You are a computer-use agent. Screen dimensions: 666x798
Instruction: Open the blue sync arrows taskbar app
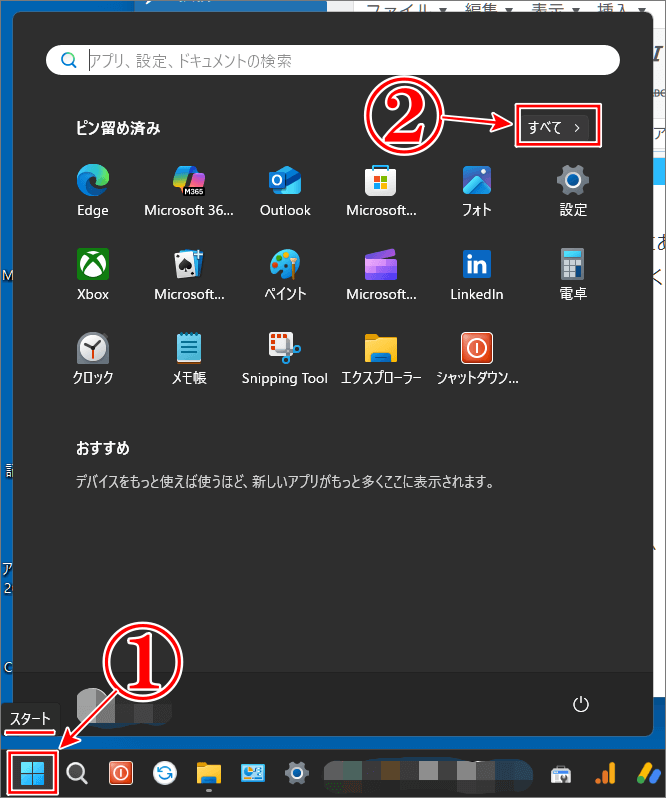point(165,774)
